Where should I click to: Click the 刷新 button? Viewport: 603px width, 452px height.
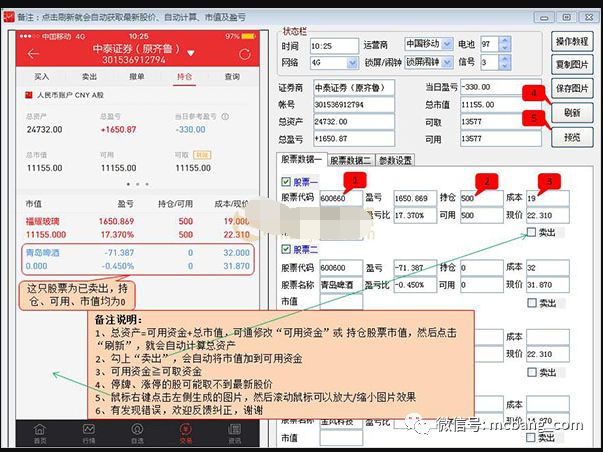pyautogui.click(x=572, y=113)
